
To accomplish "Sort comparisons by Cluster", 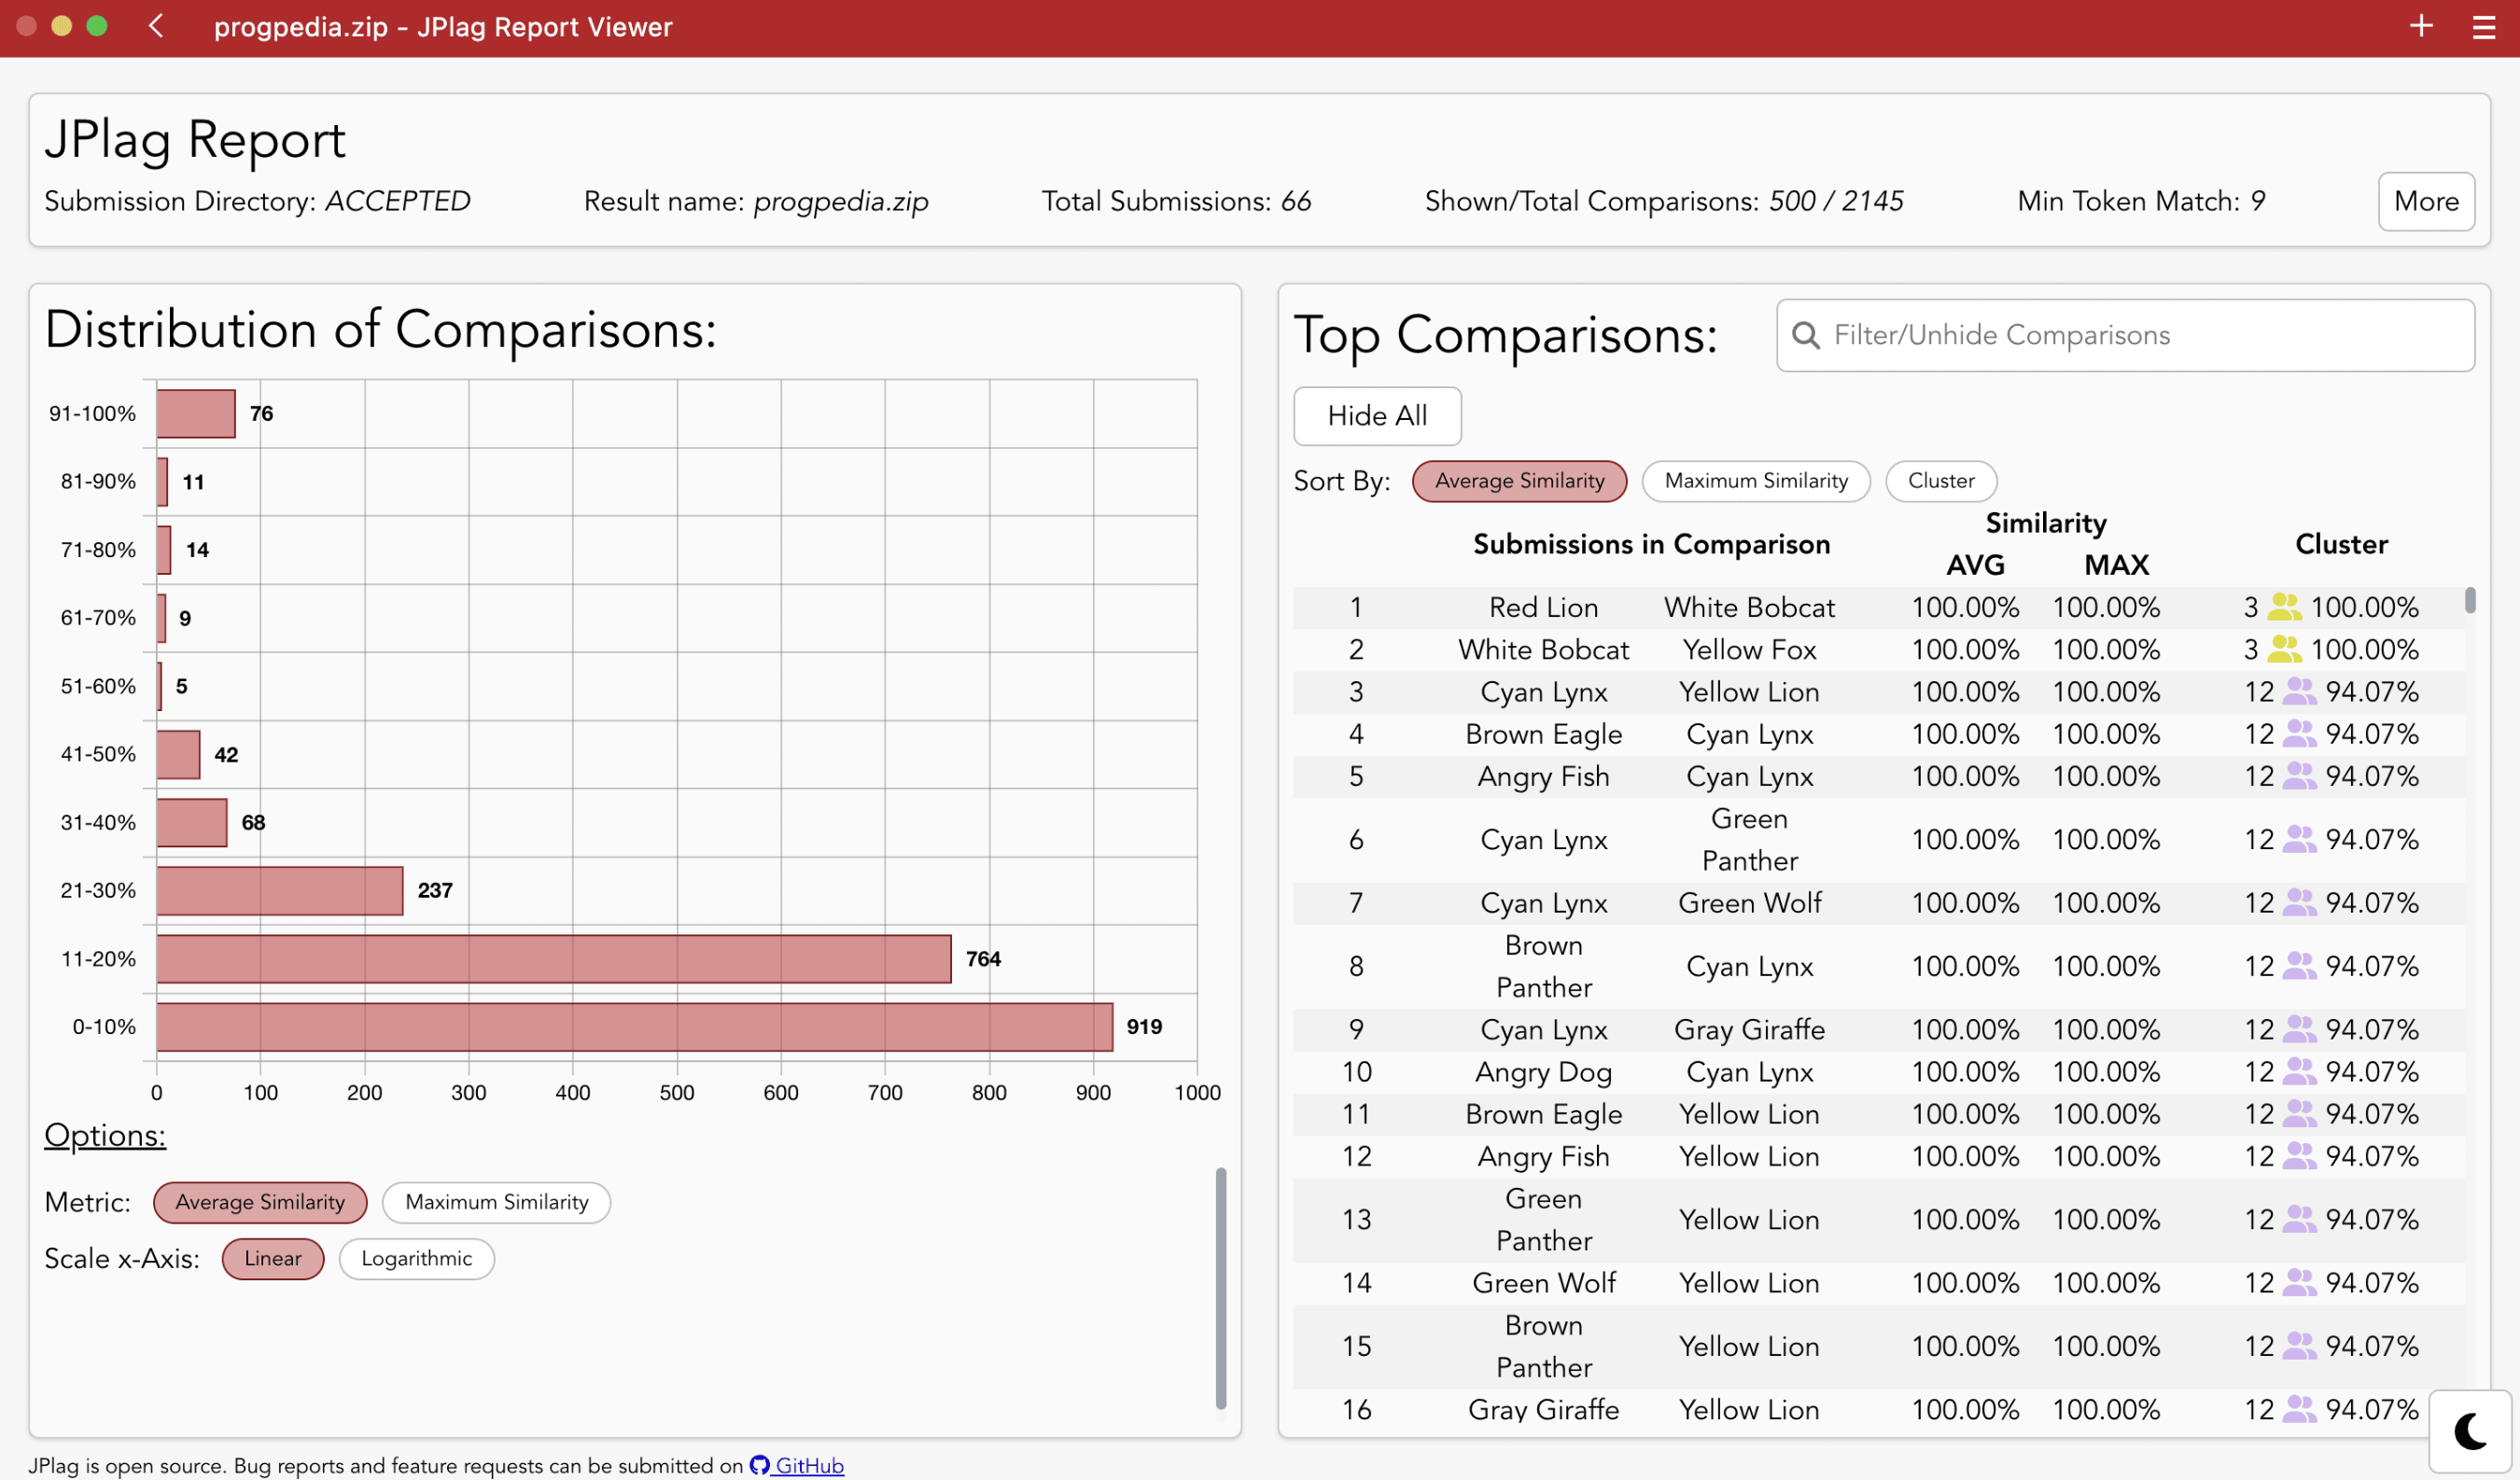I will tap(1941, 481).
